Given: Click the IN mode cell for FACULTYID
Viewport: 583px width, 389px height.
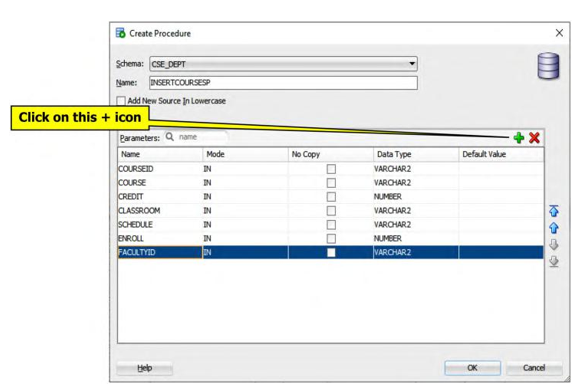Looking at the screenshot, I should pyautogui.click(x=245, y=253).
